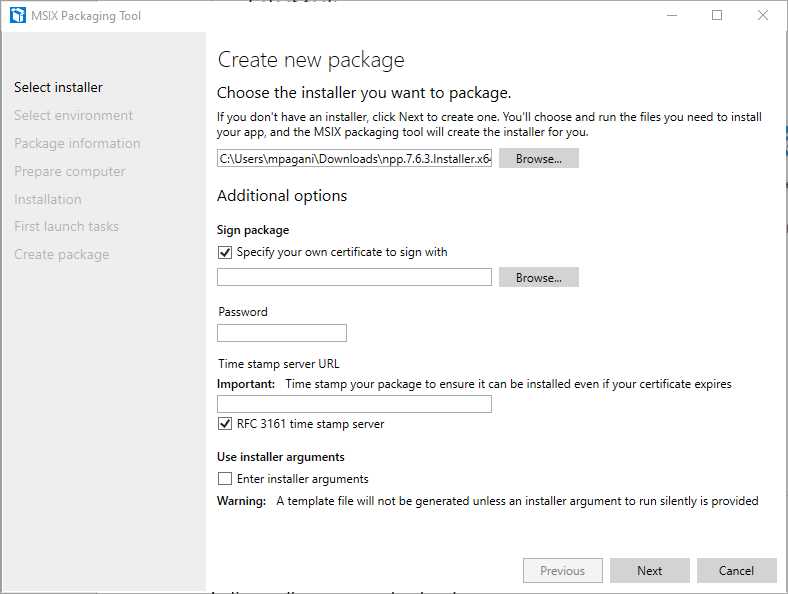
Task: Focus the installer path field
Action: [x=354, y=158]
